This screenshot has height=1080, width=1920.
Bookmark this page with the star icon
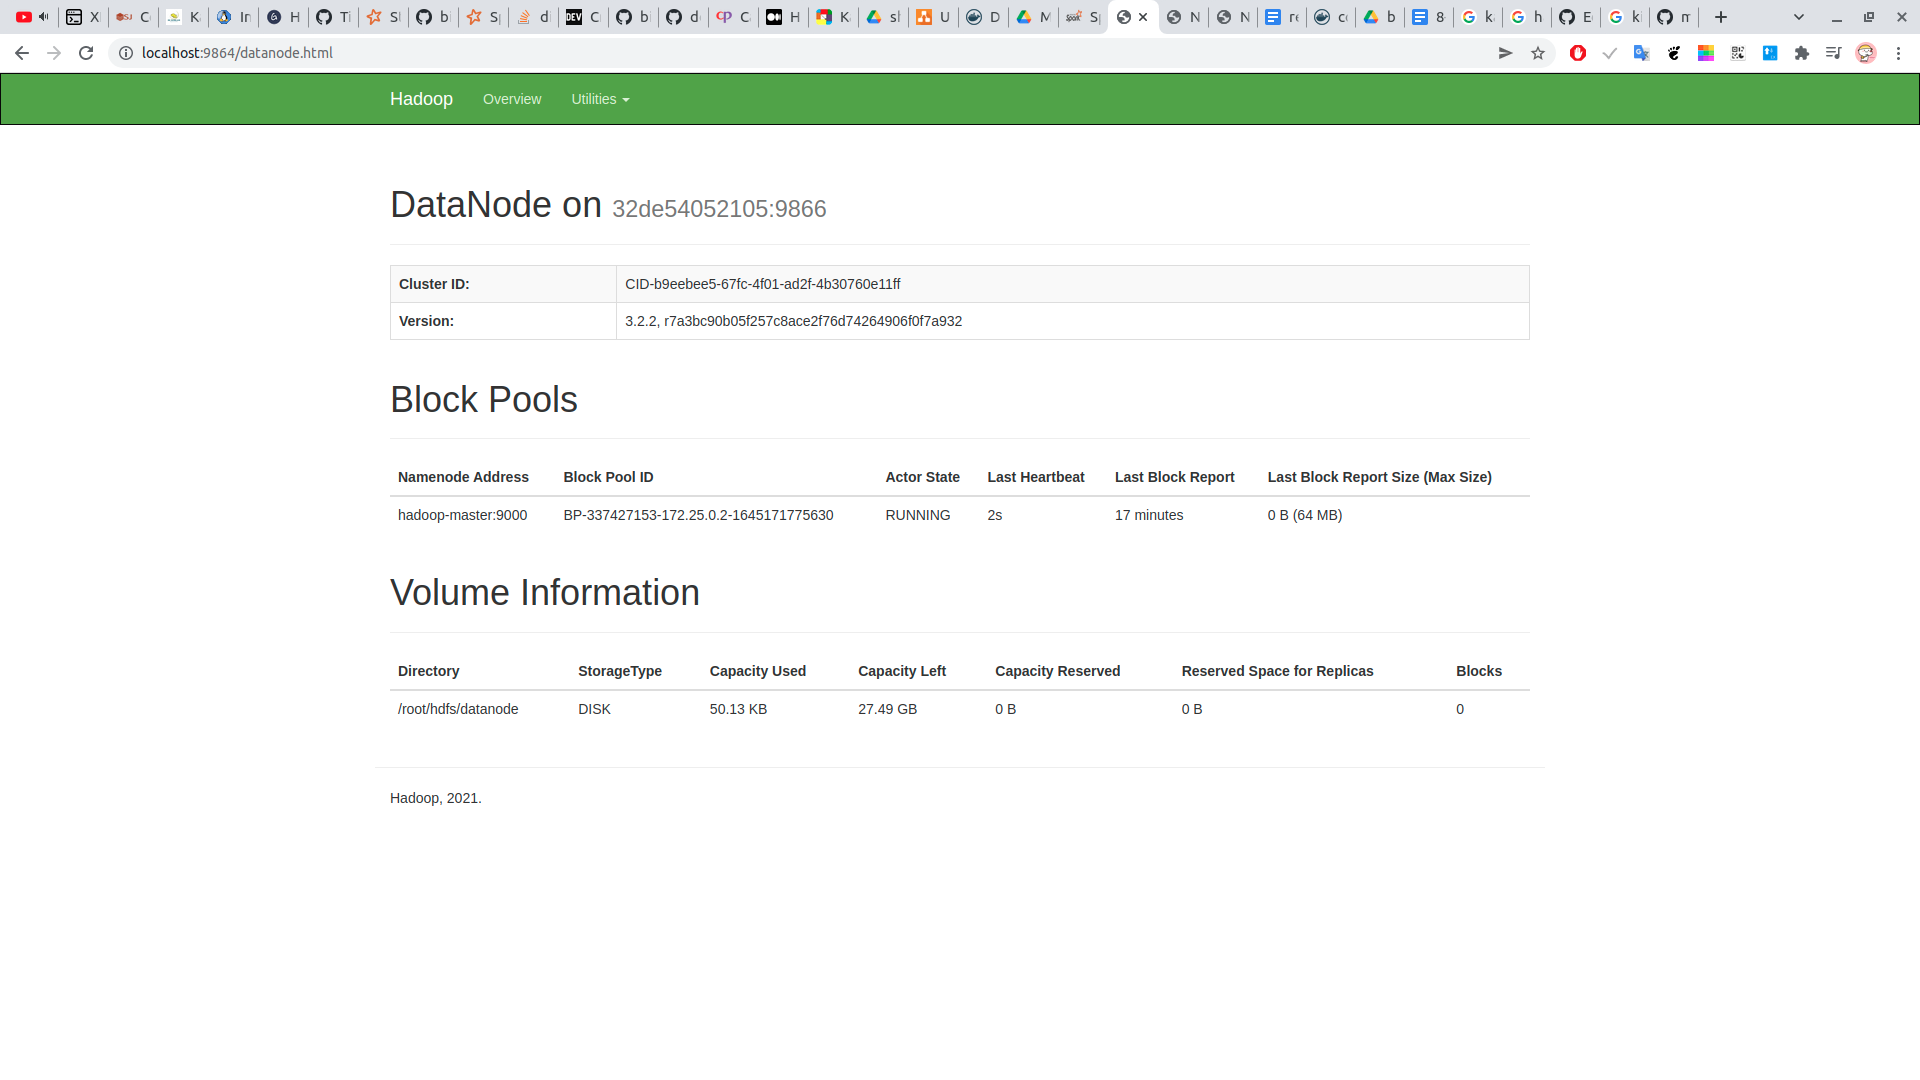pos(1538,53)
